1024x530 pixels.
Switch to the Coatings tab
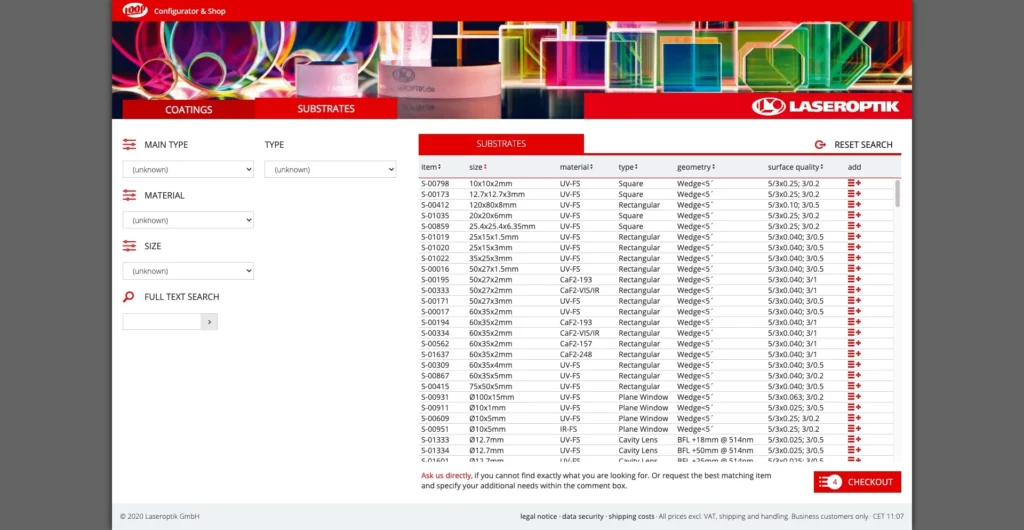tap(188, 109)
